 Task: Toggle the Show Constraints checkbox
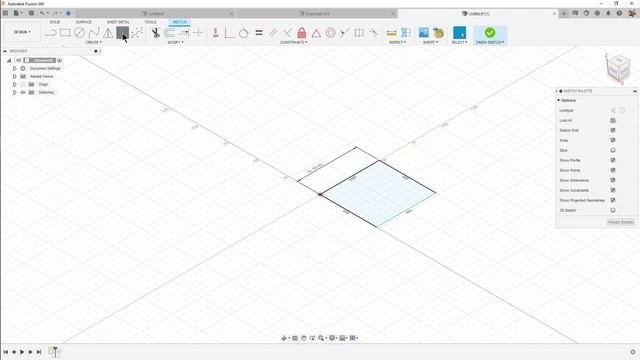613,190
